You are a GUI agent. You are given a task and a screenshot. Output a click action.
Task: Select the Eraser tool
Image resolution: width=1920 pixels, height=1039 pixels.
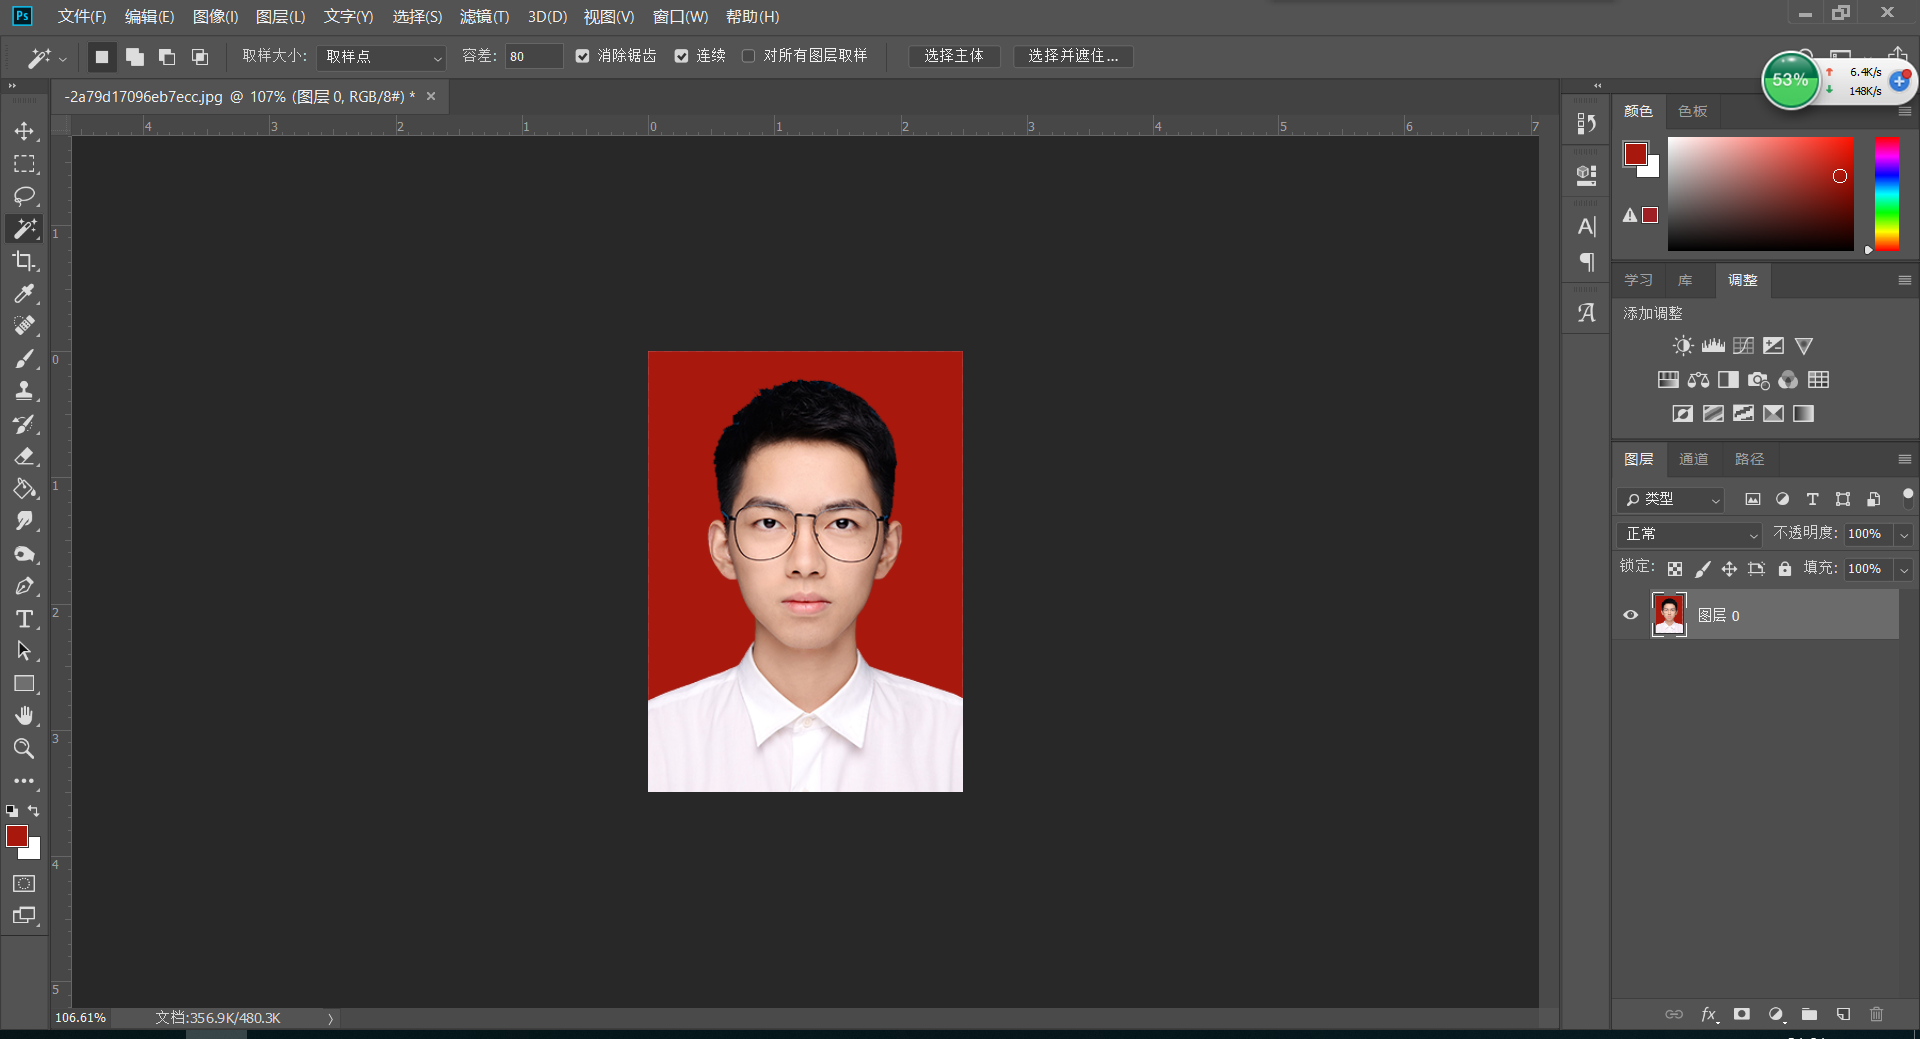coord(24,456)
